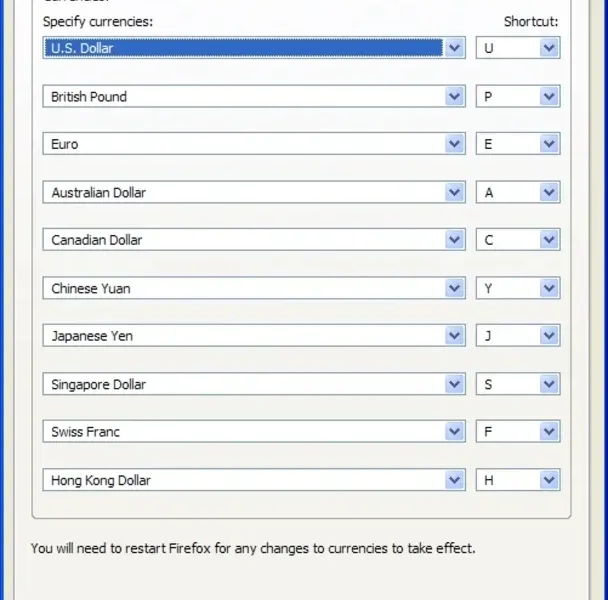Expand the shortcut H dropdown
The height and width of the screenshot is (600, 608).
[549, 480]
